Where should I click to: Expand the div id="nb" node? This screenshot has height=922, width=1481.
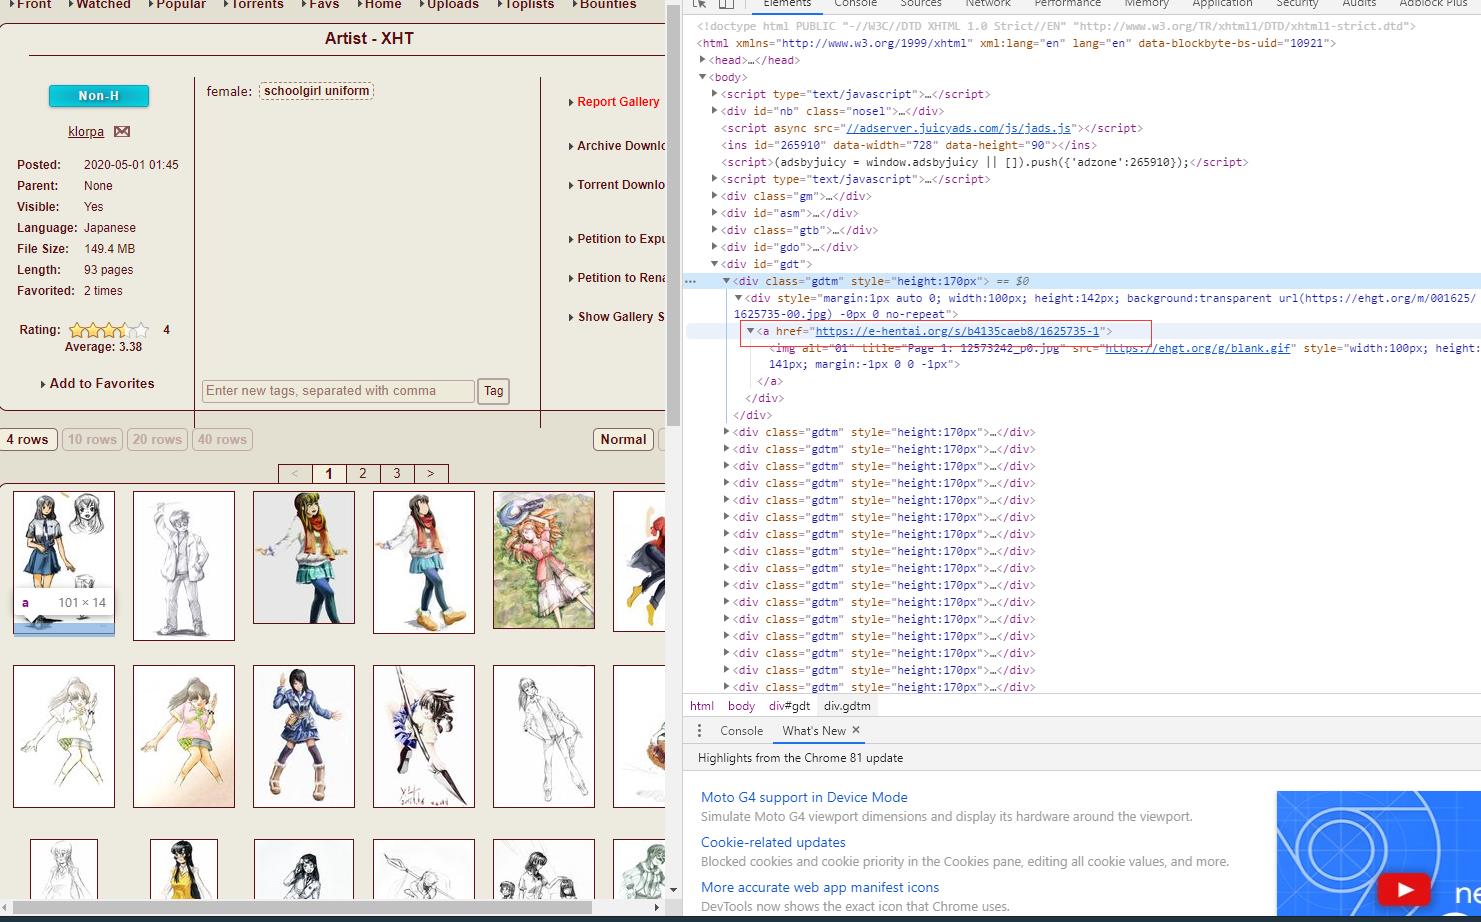coord(715,111)
